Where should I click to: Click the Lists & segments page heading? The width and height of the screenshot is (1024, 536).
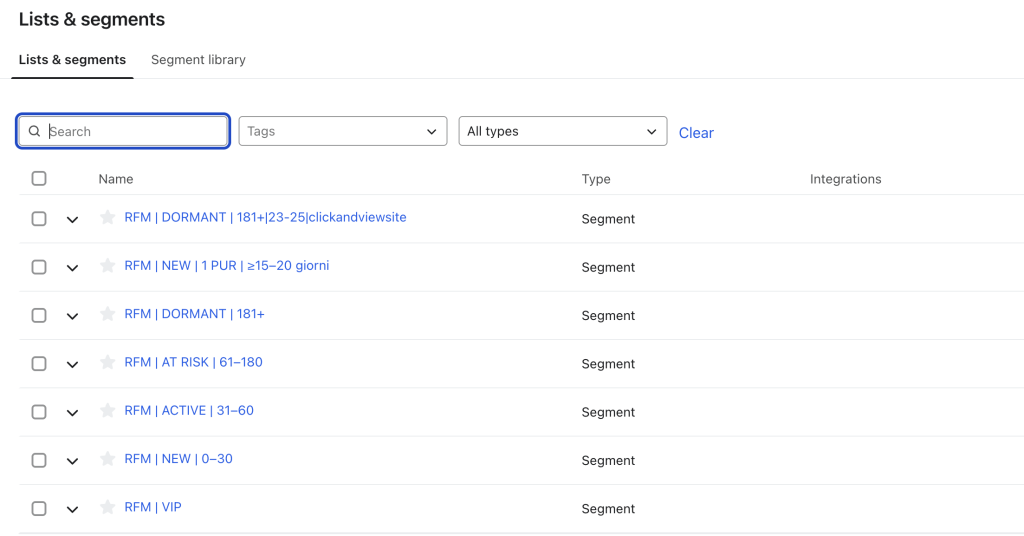tap(92, 20)
